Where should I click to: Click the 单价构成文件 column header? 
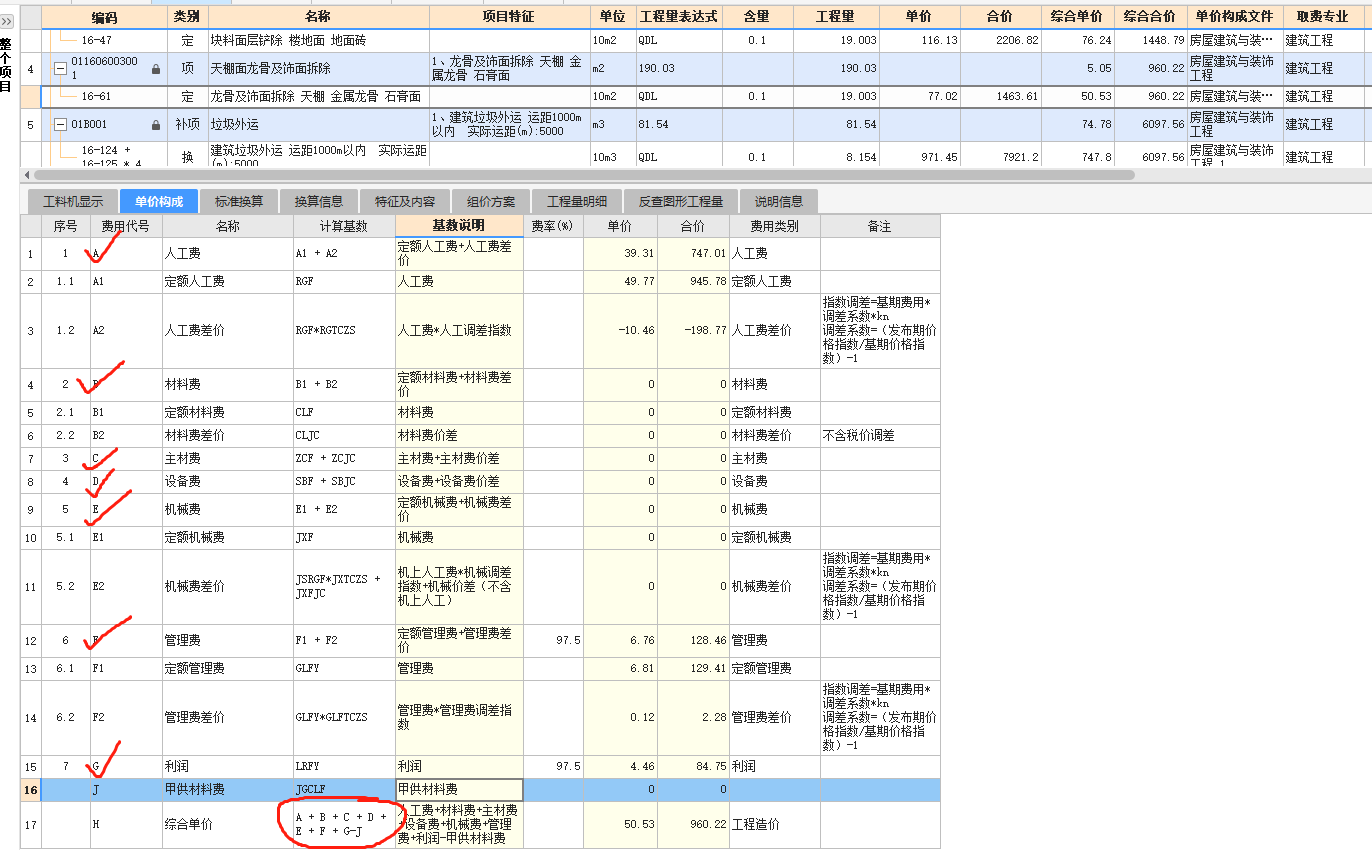click(1234, 17)
